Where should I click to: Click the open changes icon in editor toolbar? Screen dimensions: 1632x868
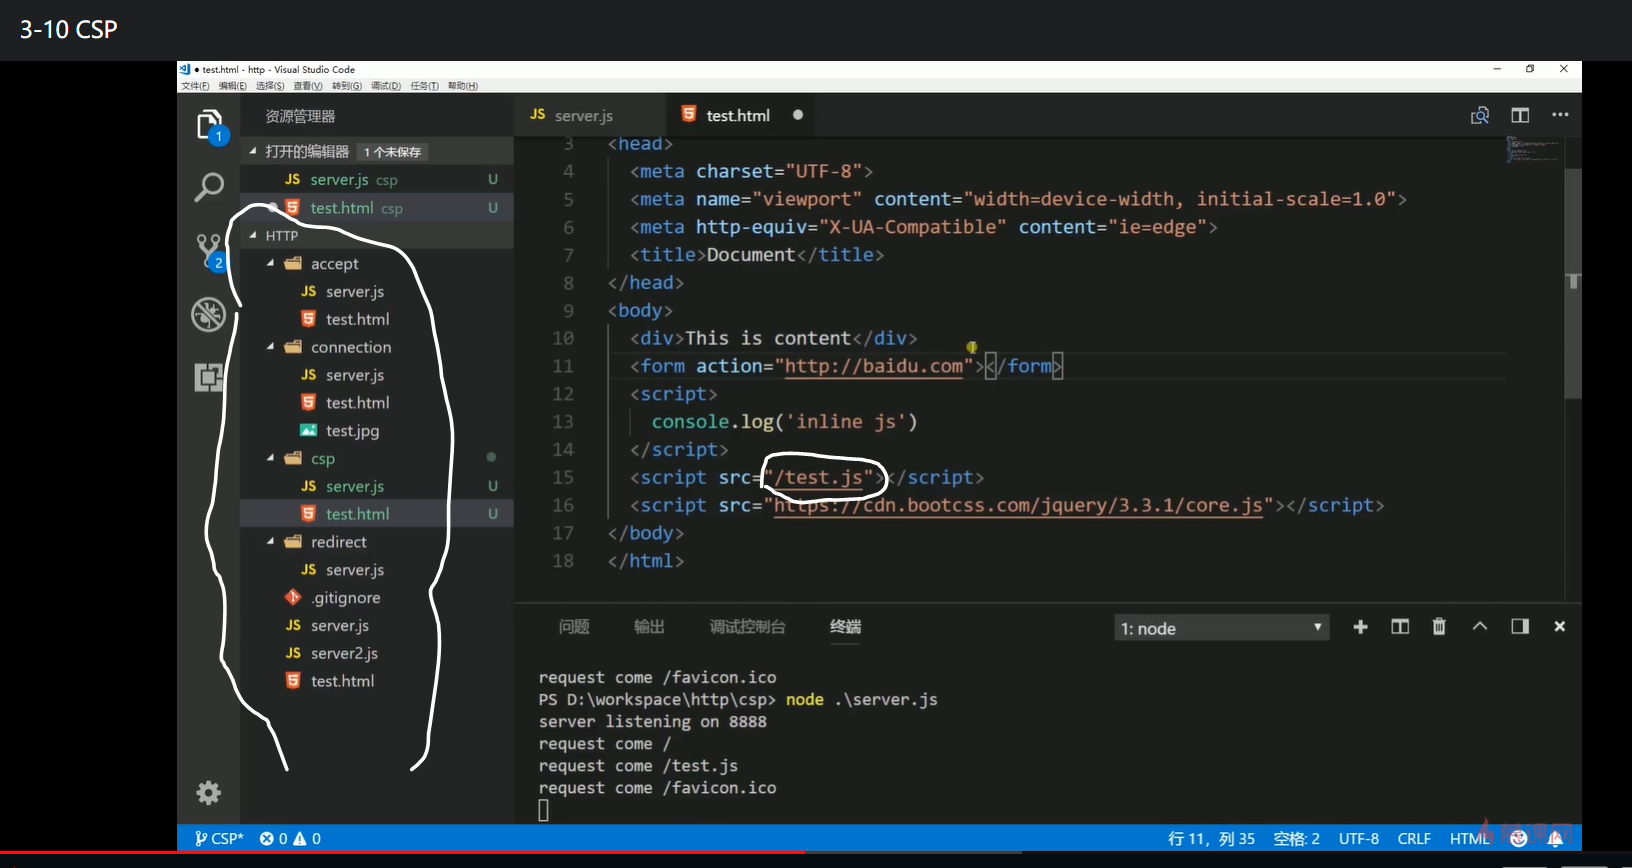[x=1480, y=115]
